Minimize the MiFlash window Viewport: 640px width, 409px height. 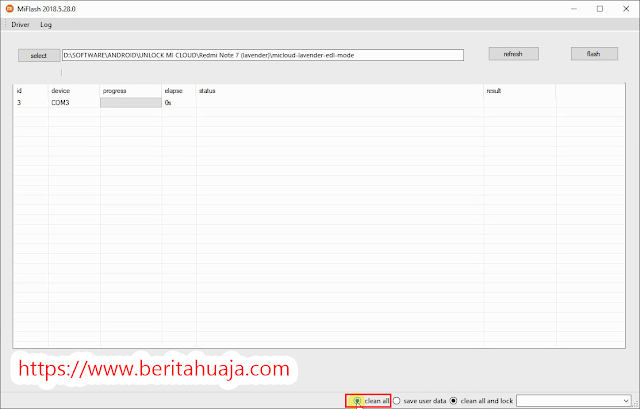point(574,9)
